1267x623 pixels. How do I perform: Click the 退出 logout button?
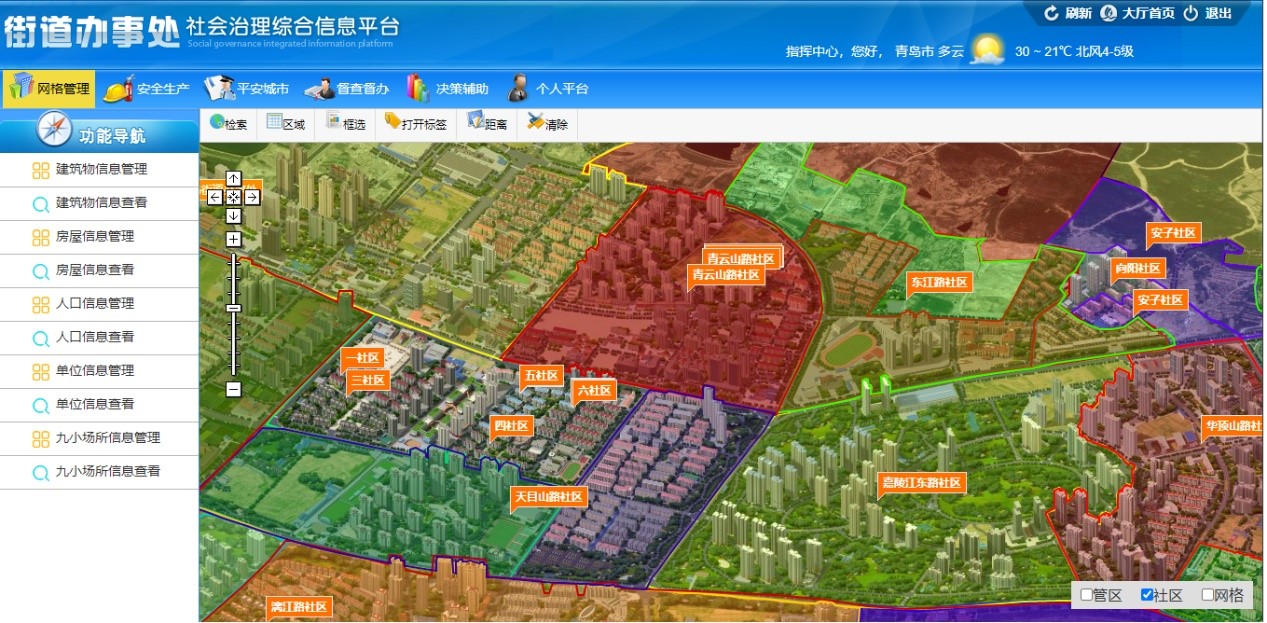[1208, 13]
